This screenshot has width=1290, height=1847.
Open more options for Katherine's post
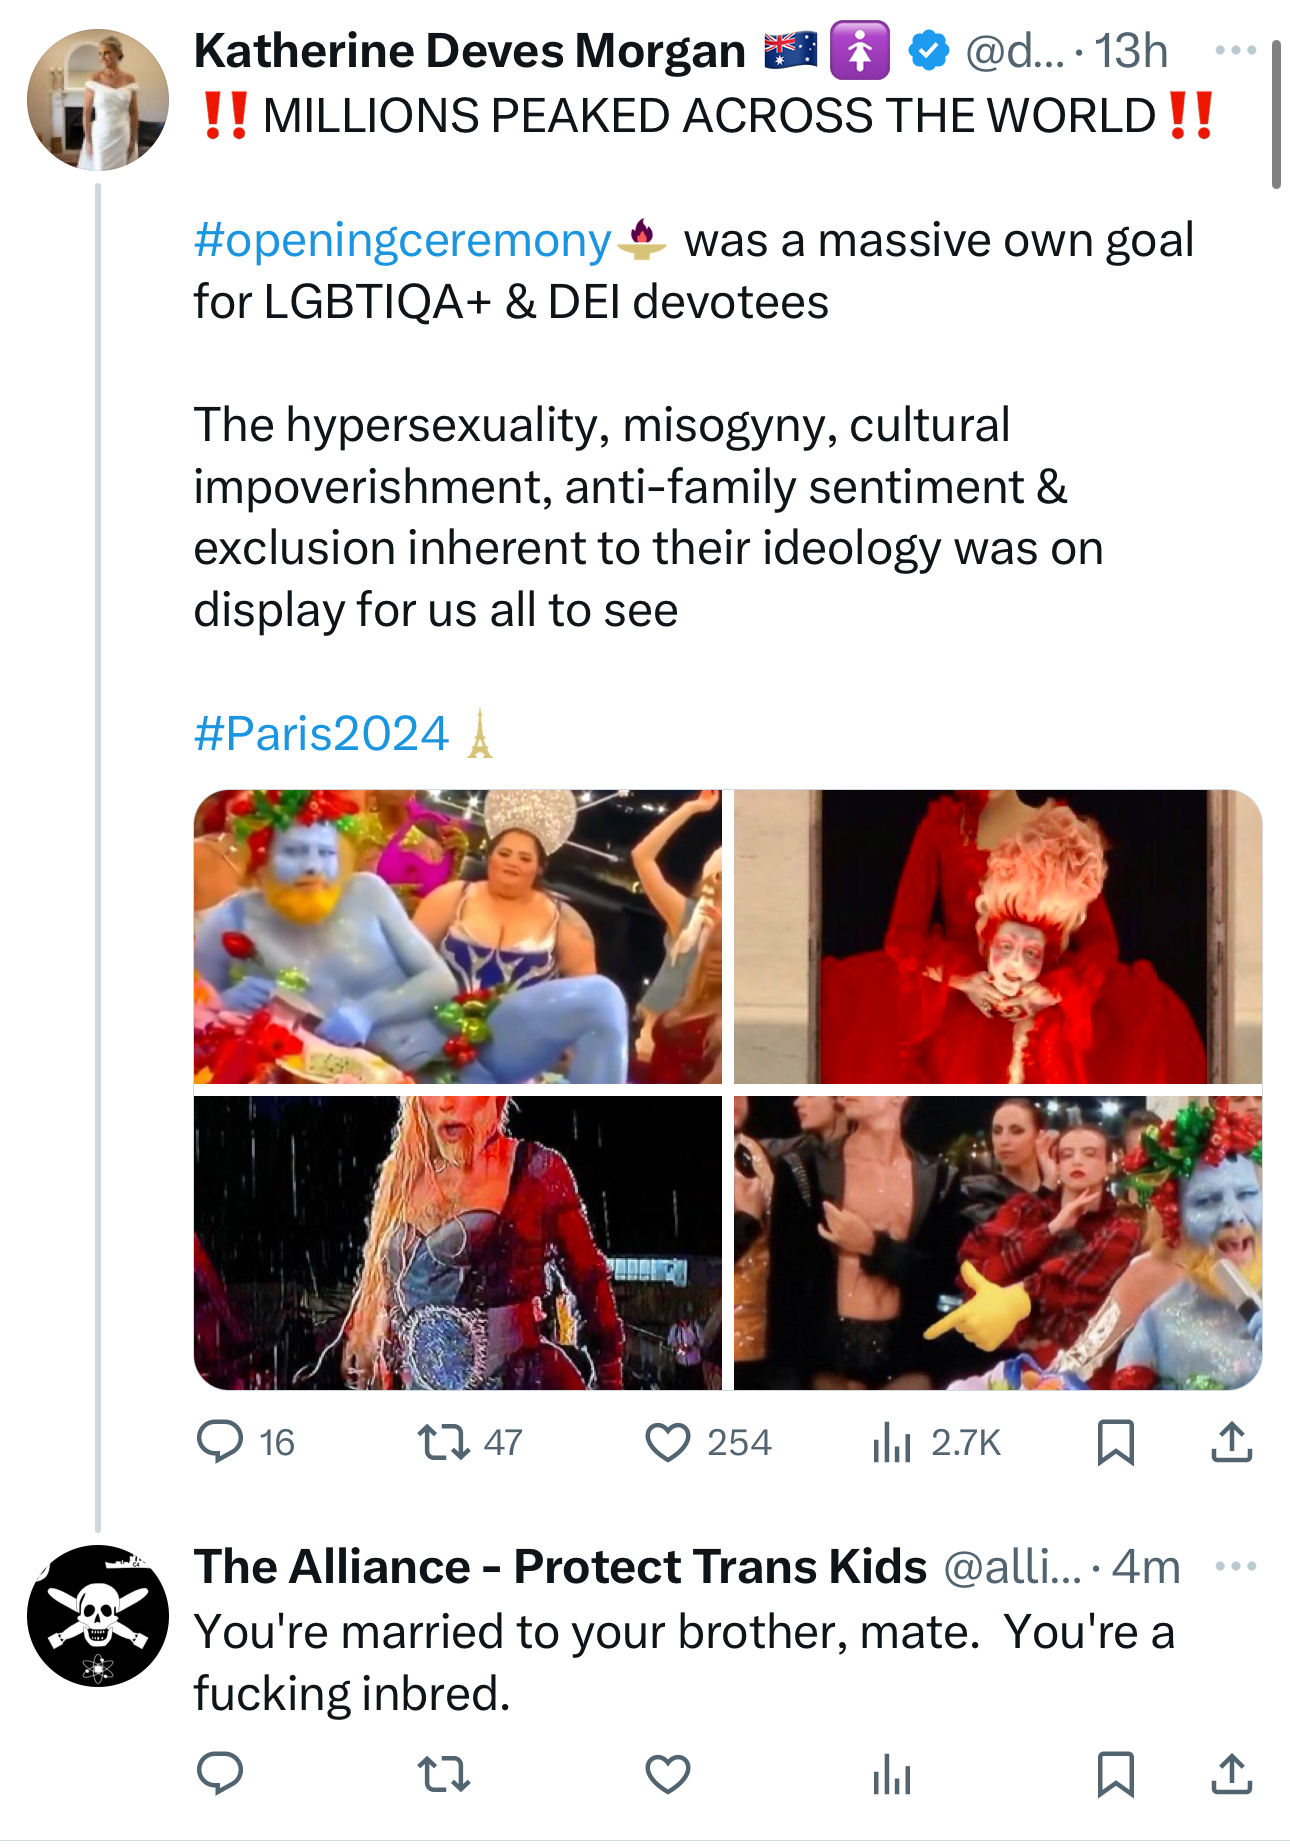point(1236,50)
